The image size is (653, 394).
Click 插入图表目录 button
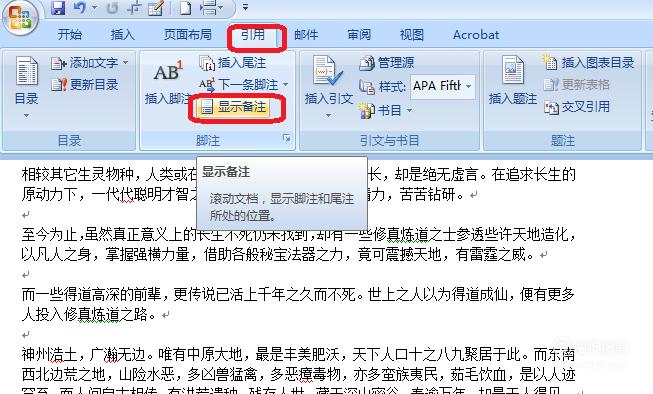588,63
